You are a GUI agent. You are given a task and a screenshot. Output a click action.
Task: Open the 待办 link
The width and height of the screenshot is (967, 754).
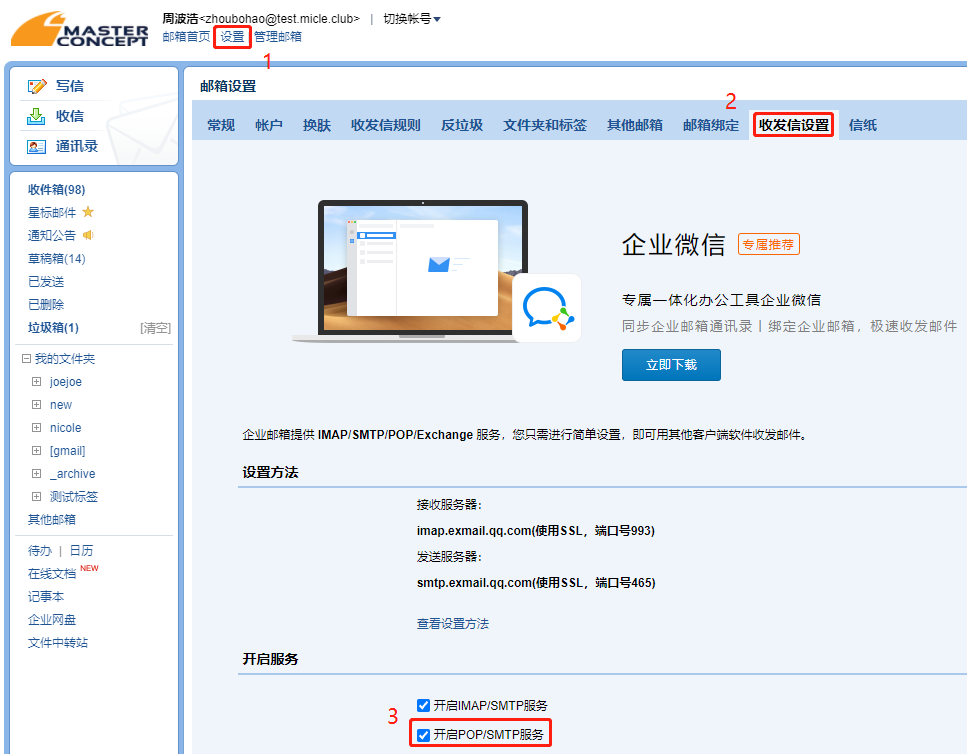pyautogui.click(x=40, y=551)
